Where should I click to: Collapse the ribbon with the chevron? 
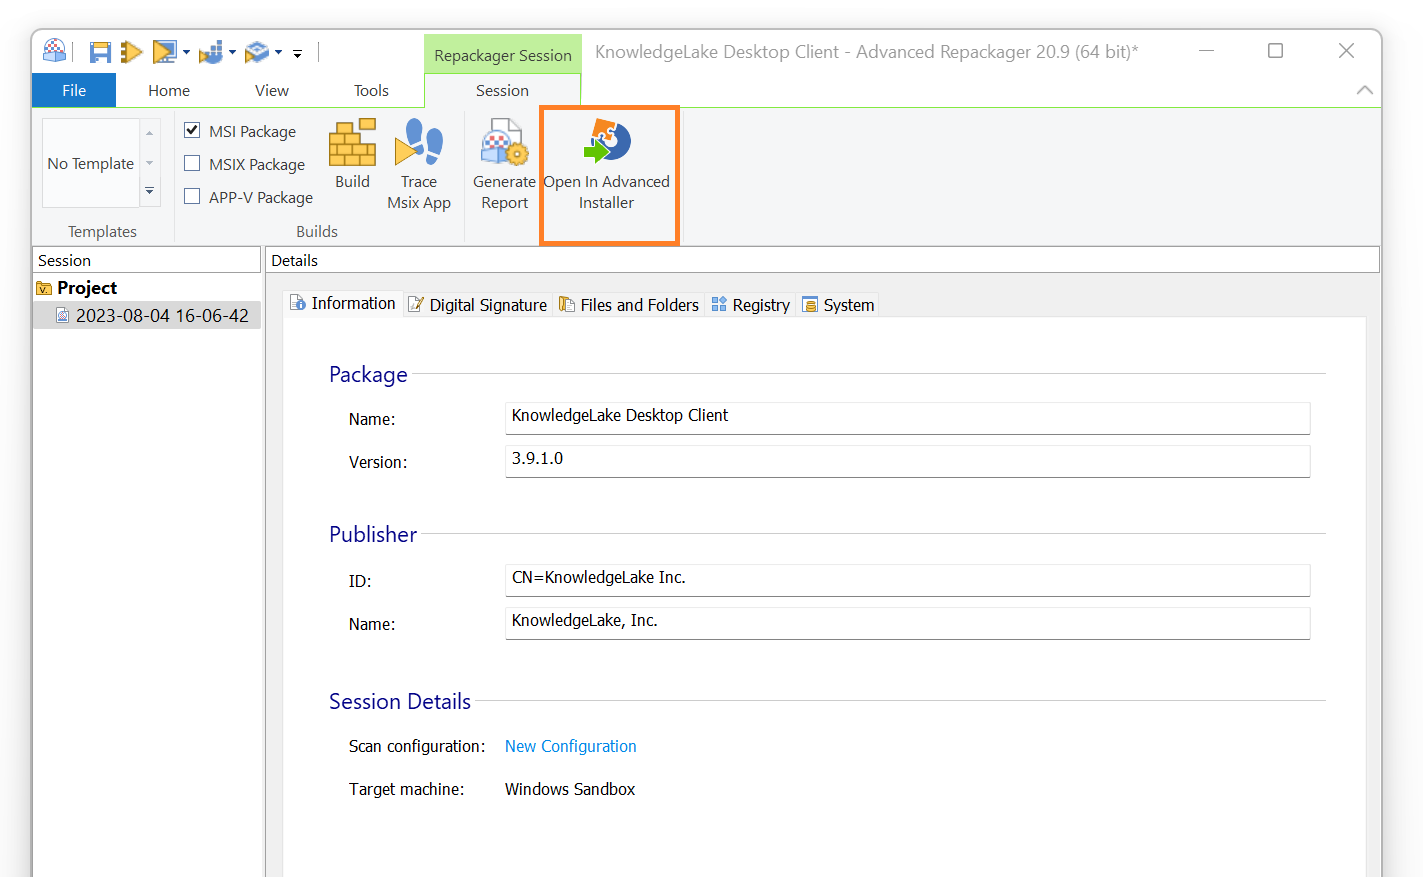point(1364,90)
